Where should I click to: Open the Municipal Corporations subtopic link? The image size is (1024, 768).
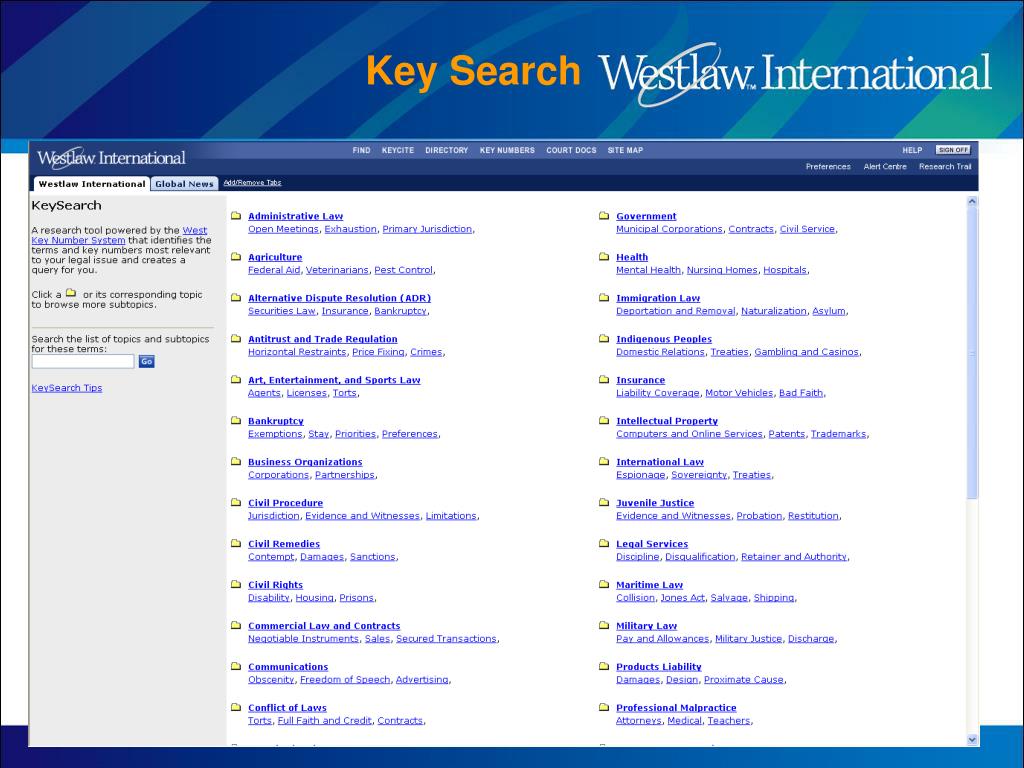669,229
